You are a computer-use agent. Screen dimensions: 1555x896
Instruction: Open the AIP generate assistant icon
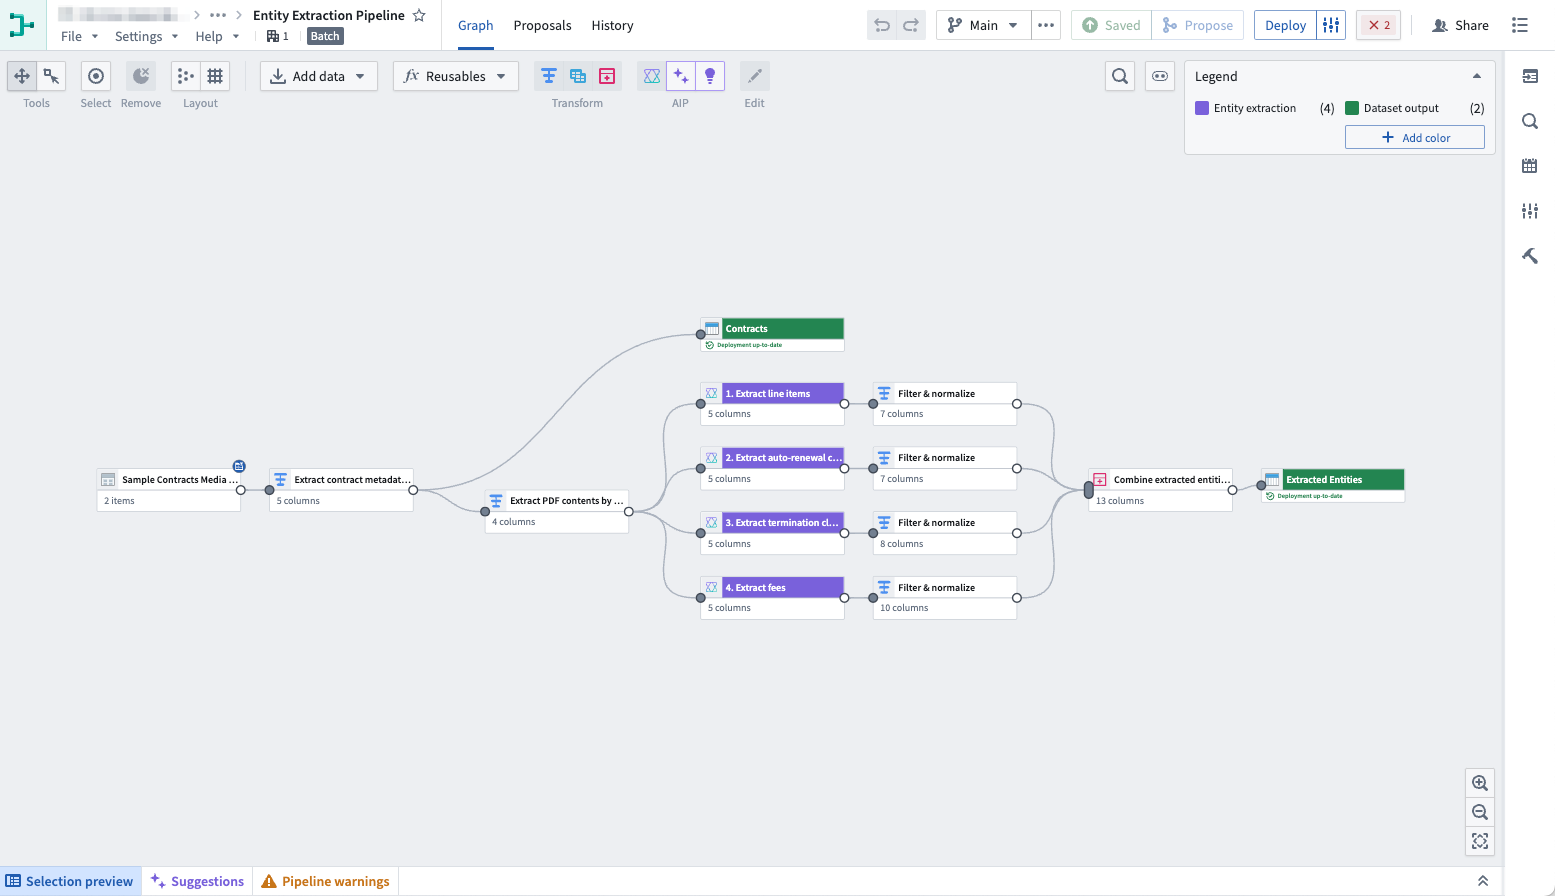click(681, 75)
